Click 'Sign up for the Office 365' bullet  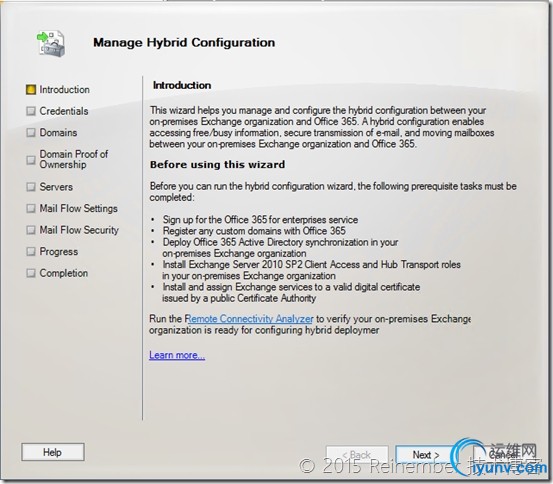260,220
